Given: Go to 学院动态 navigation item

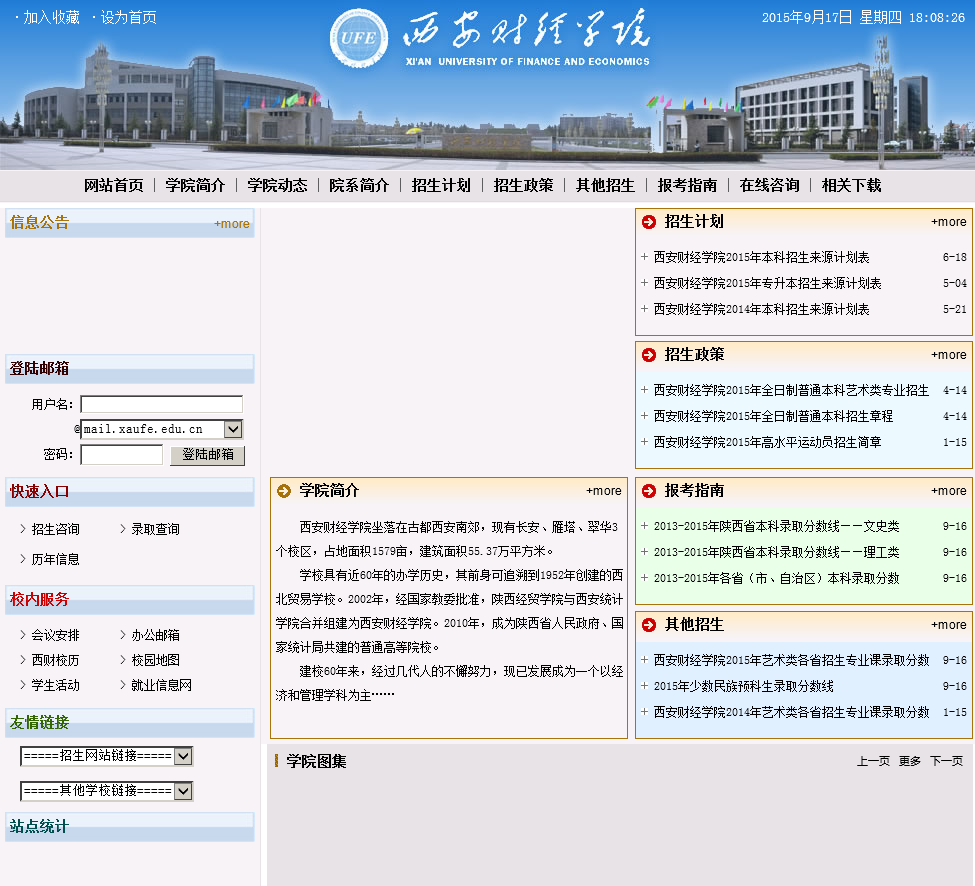Looking at the screenshot, I should (x=277, y=185).
